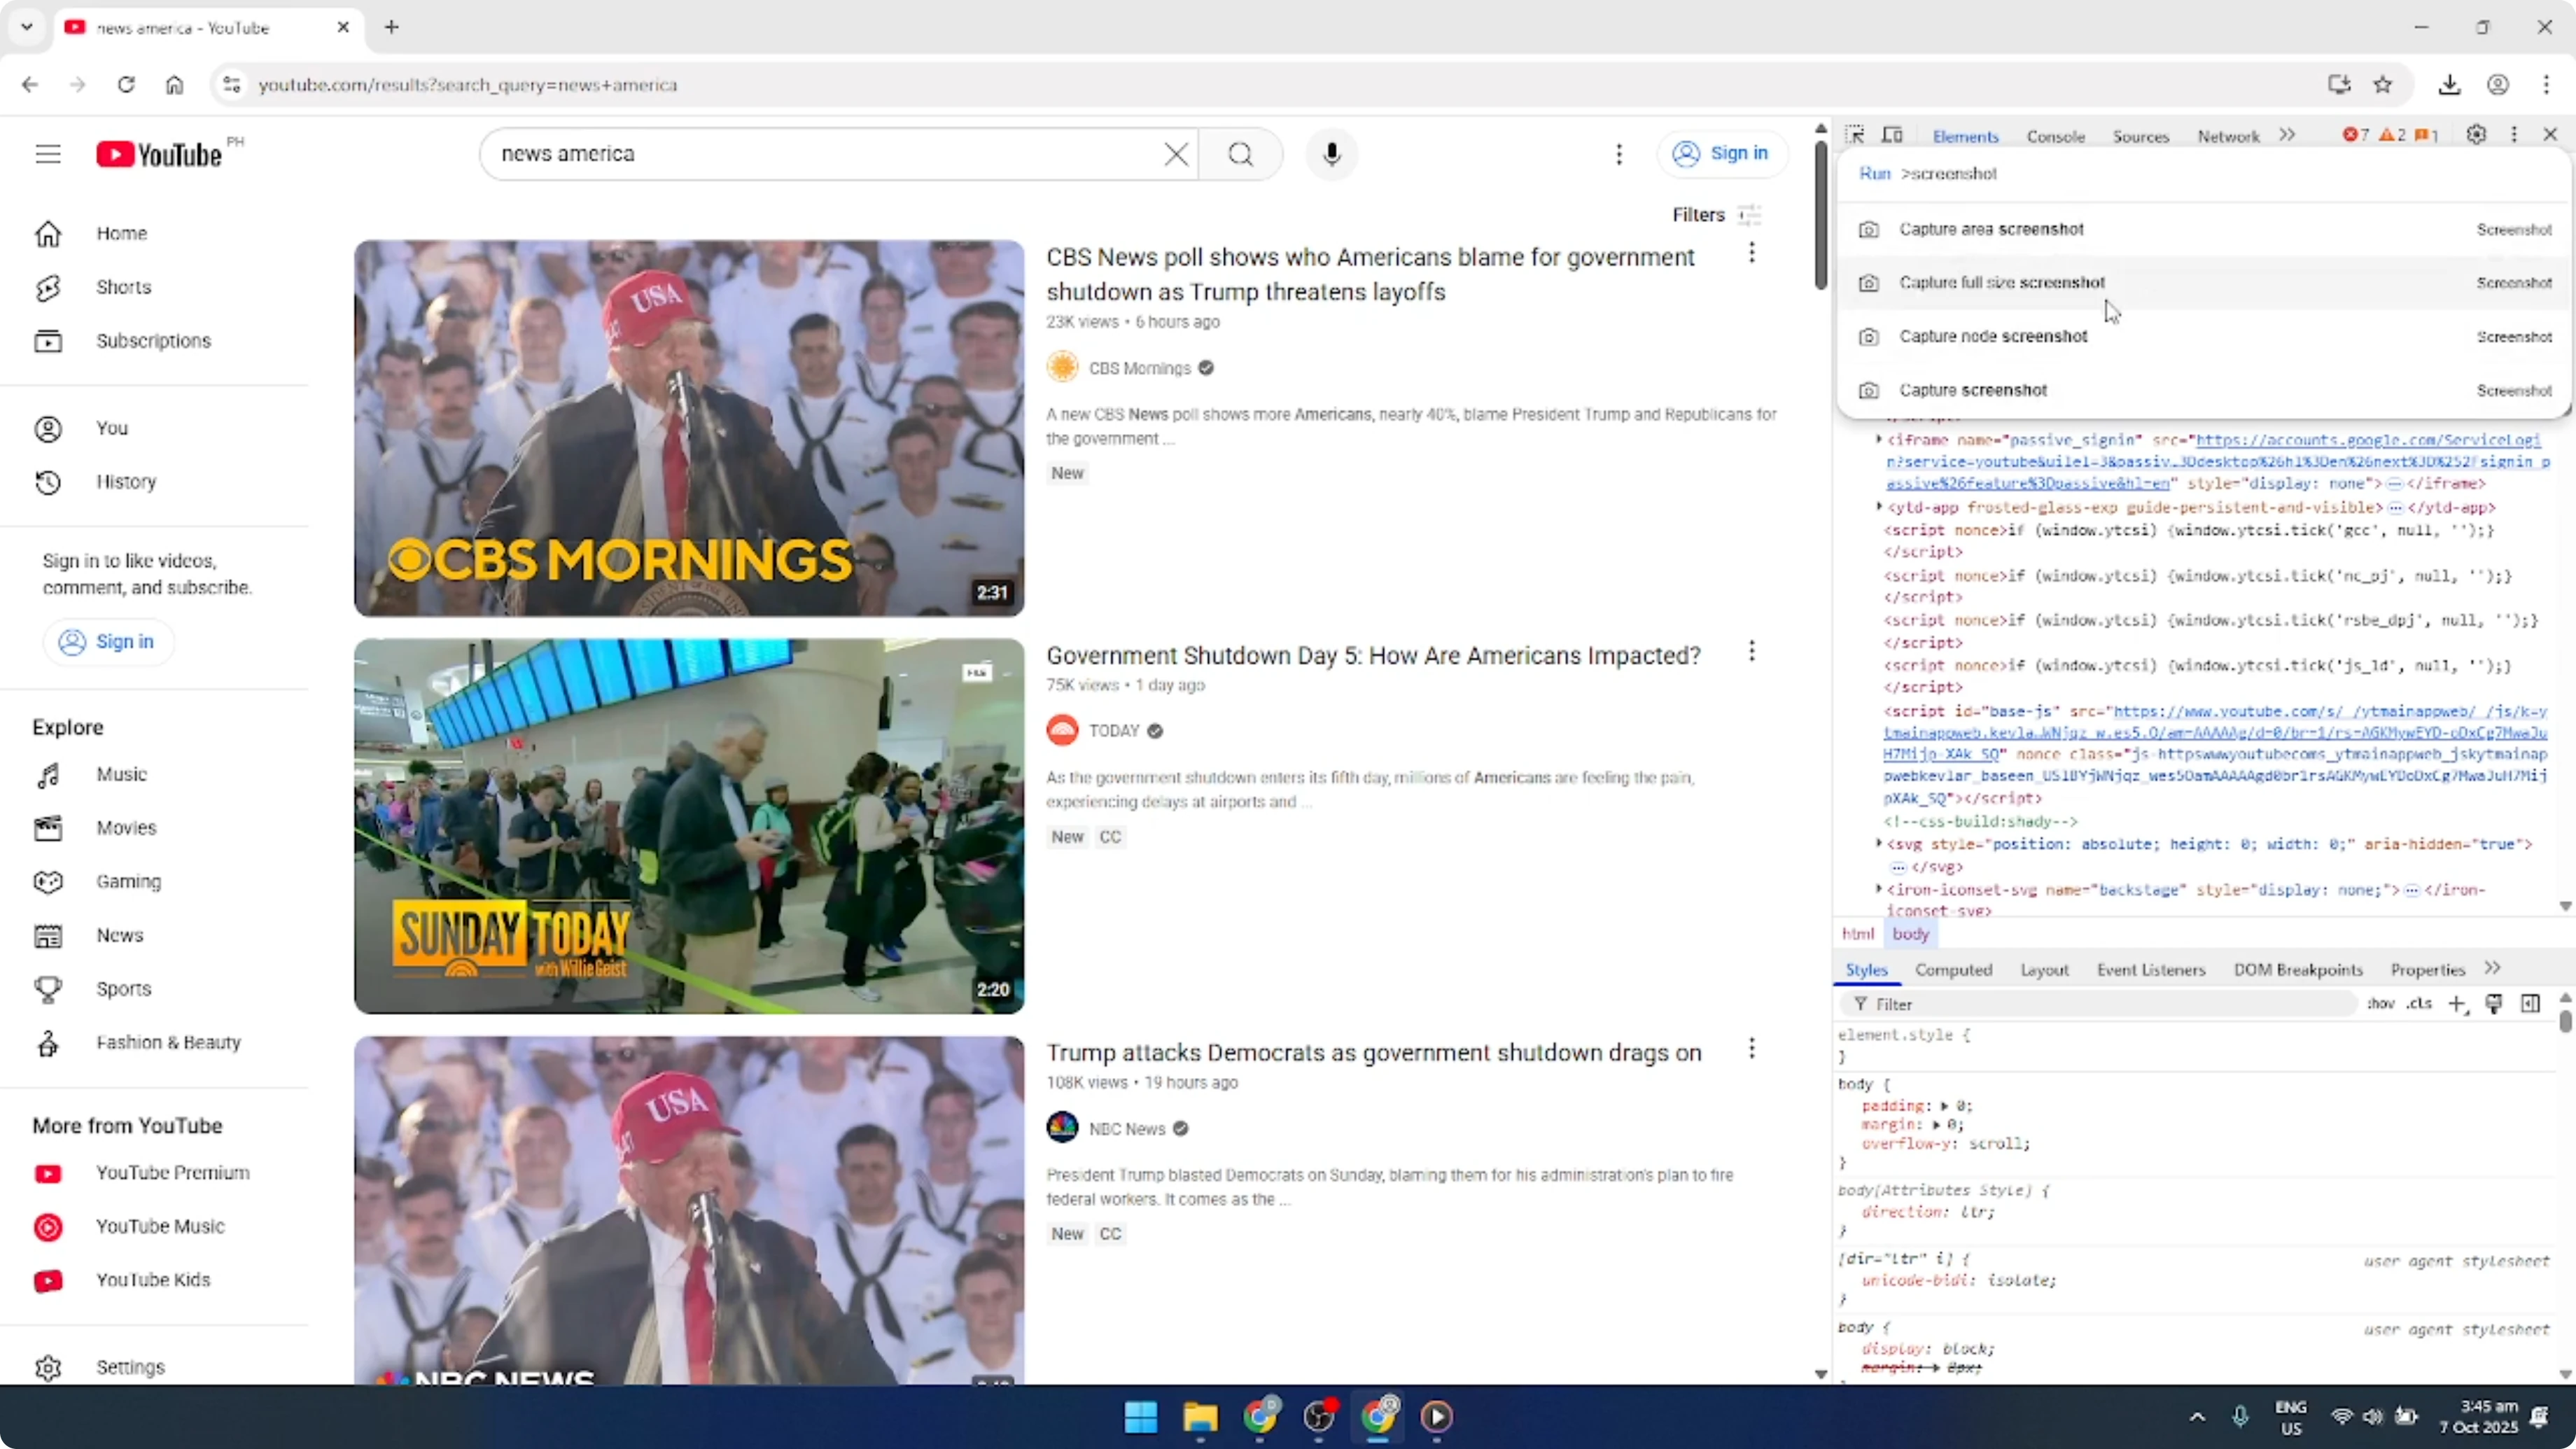Open the DOM Breakpoints tab
Viewport: 2576px width, 1449px height.
2297,970
